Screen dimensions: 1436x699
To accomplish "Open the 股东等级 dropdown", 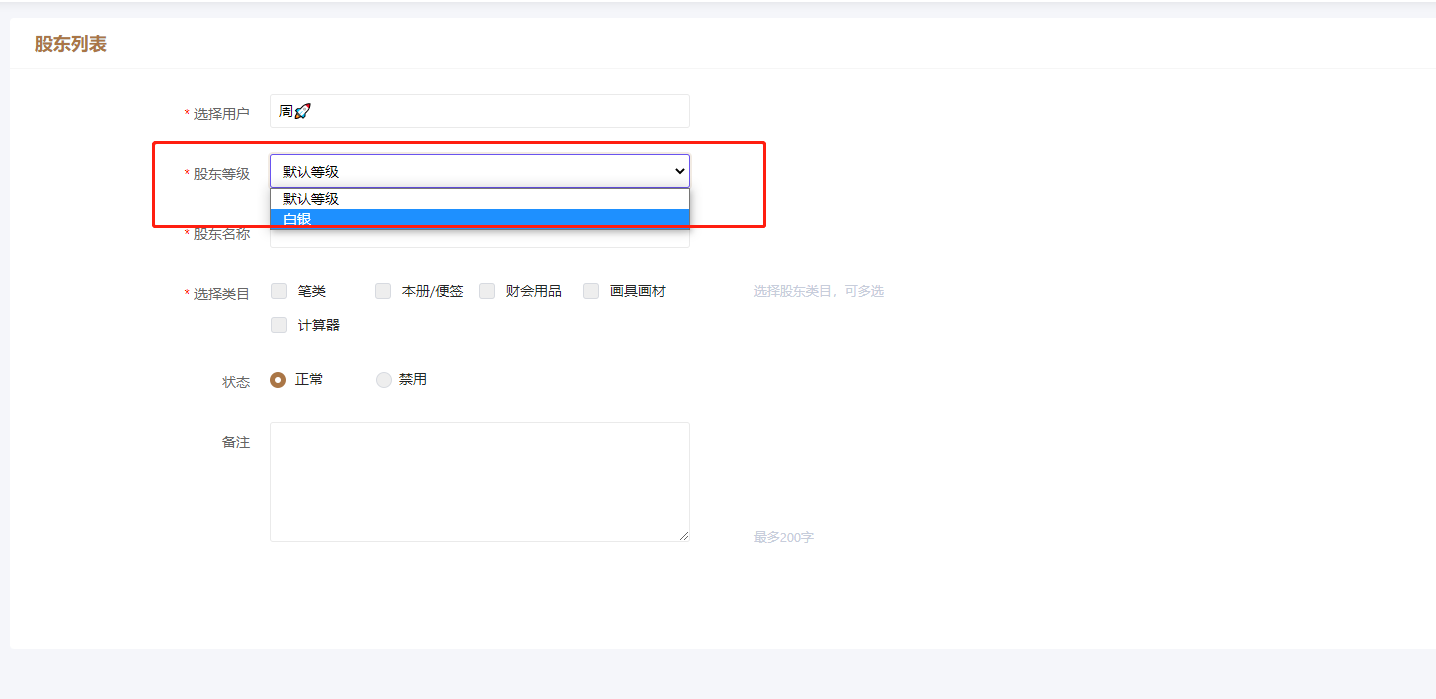I will 479,171.
